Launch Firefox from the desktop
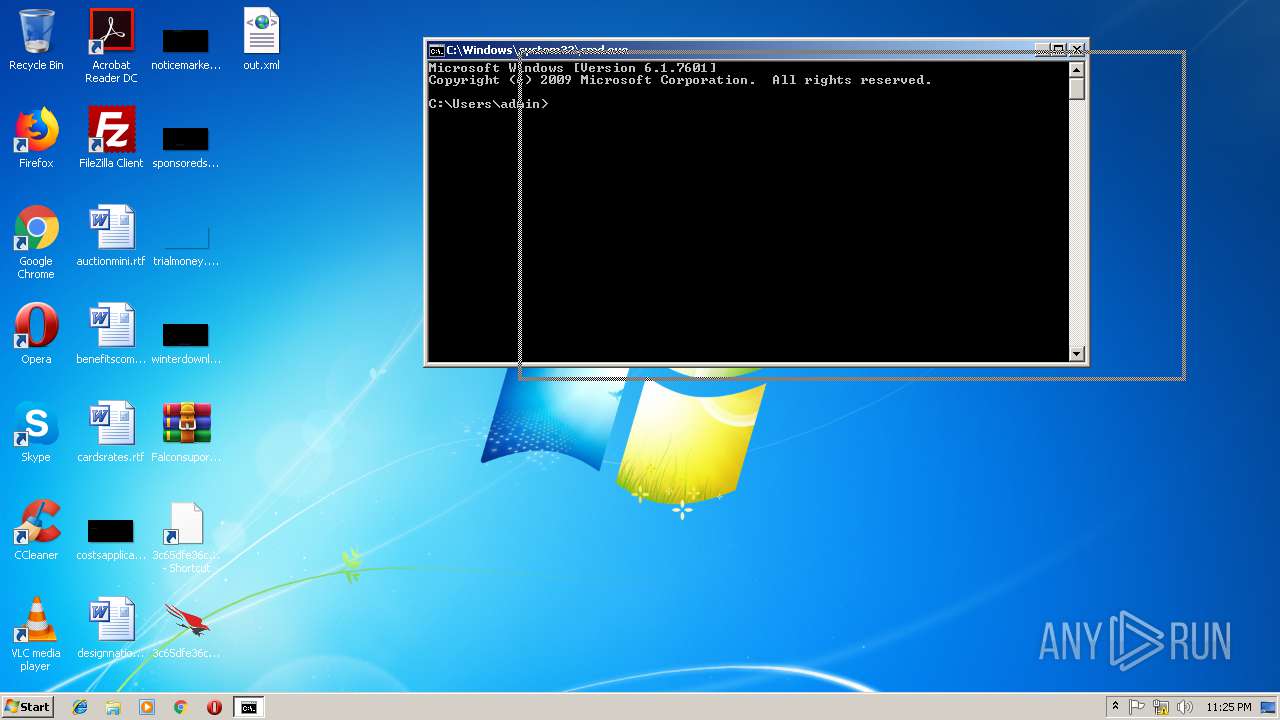This screenshot has width=1280, height=720. coord(36,138)
